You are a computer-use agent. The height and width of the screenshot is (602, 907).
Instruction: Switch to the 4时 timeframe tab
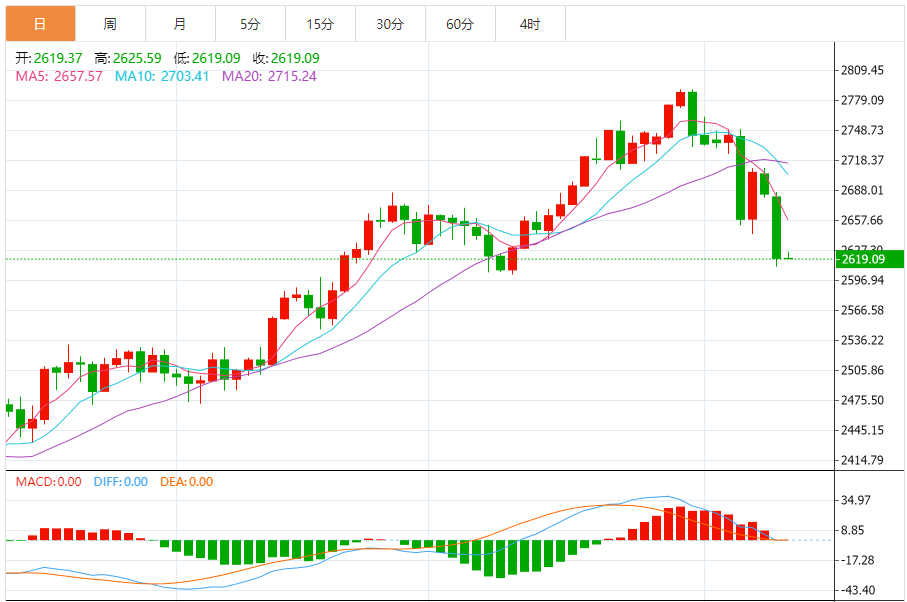(530, 24)
